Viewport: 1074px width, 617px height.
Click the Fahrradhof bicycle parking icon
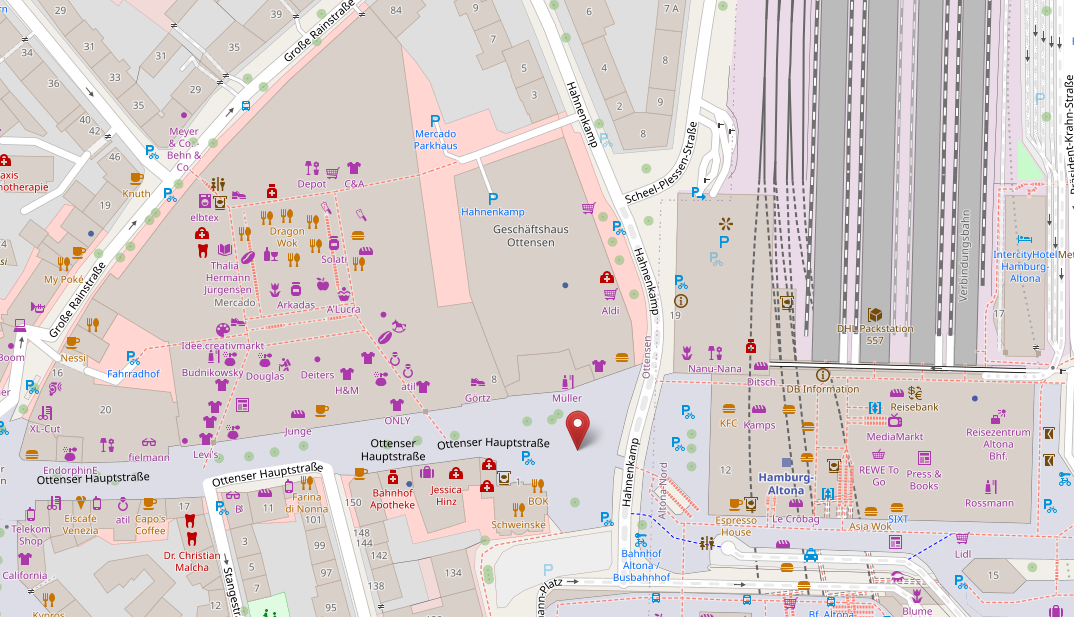tap(133, 358)
